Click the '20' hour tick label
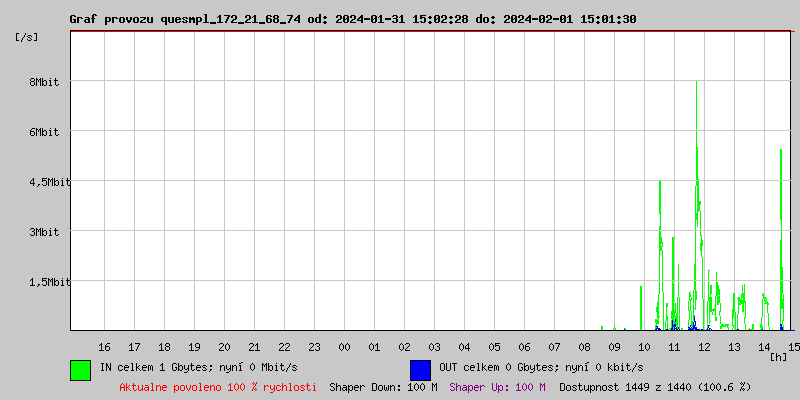800x400 pixels. point(224,347)
